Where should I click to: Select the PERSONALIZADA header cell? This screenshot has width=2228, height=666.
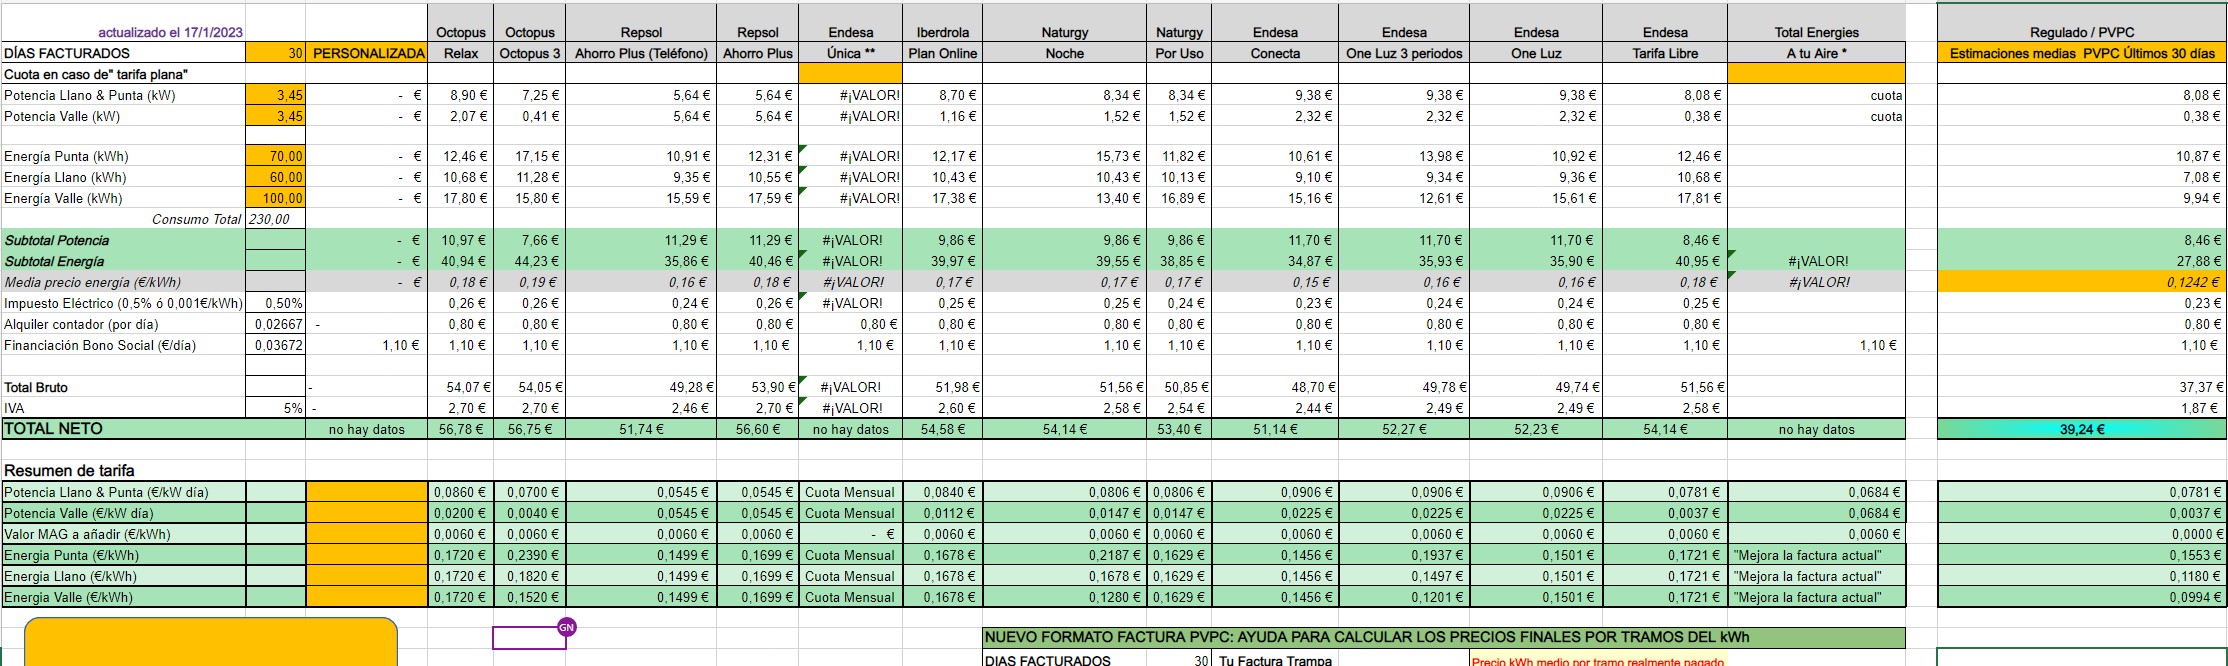click(368, 53)
